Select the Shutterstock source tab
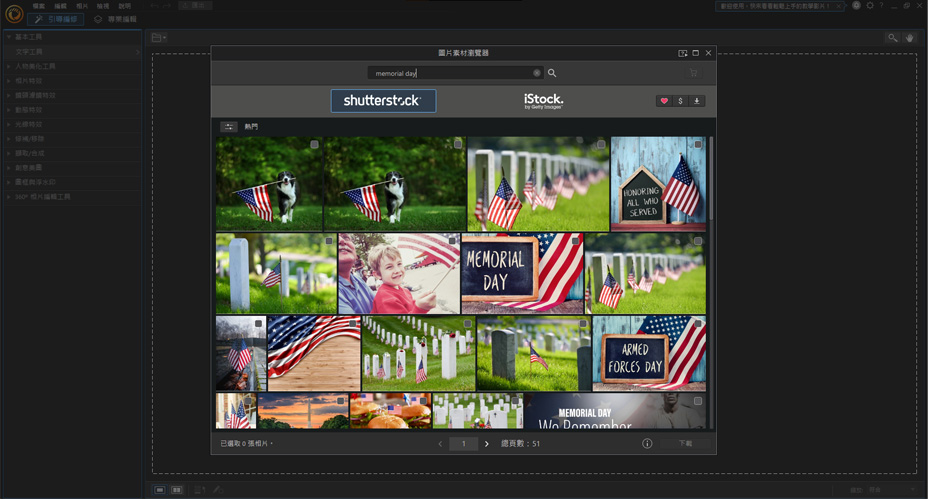Image resolution: width=928 pixels, height=499 pixels. click(383, 101)
